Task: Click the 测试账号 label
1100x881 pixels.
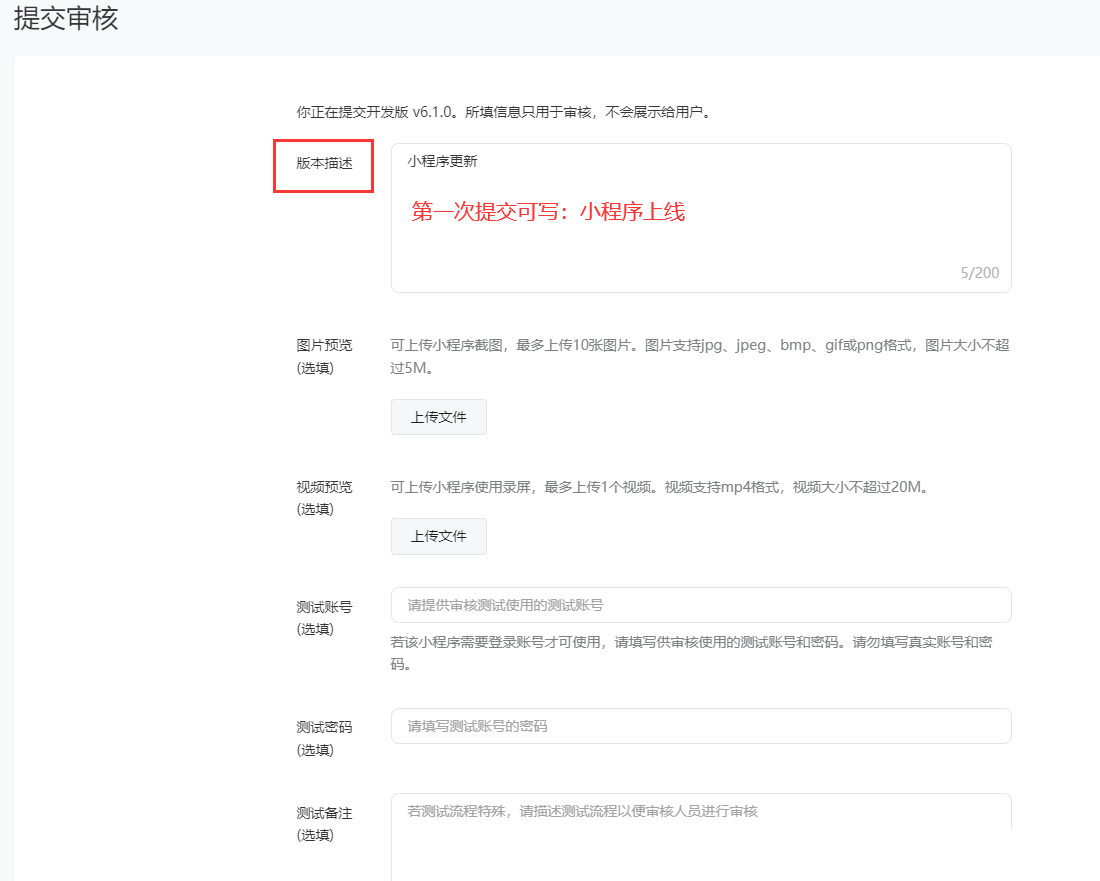Action: pyautogui.click(x=324, y=607)
